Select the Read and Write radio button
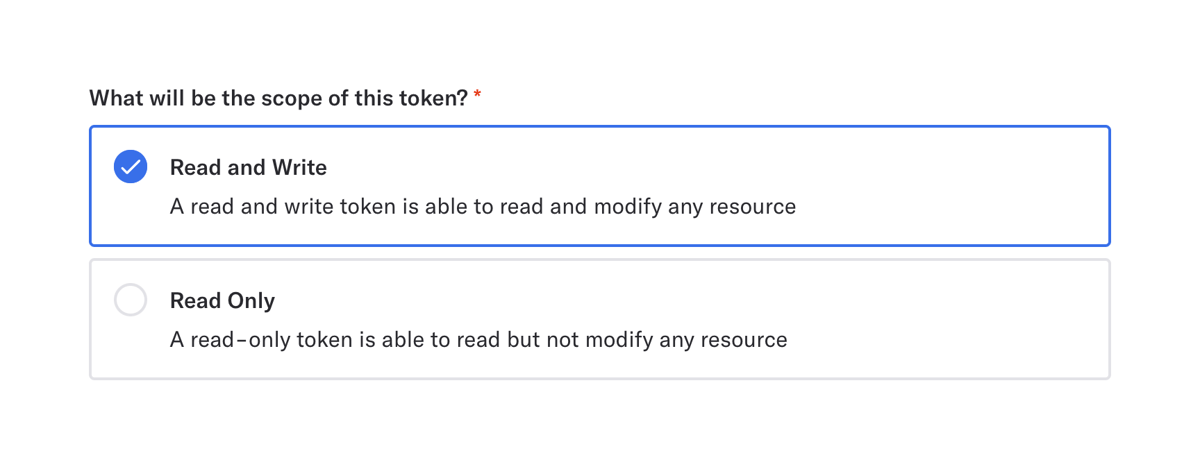The width and height of the screenshot is (1200, 469). pyautogui.click(x=131, y=167)
